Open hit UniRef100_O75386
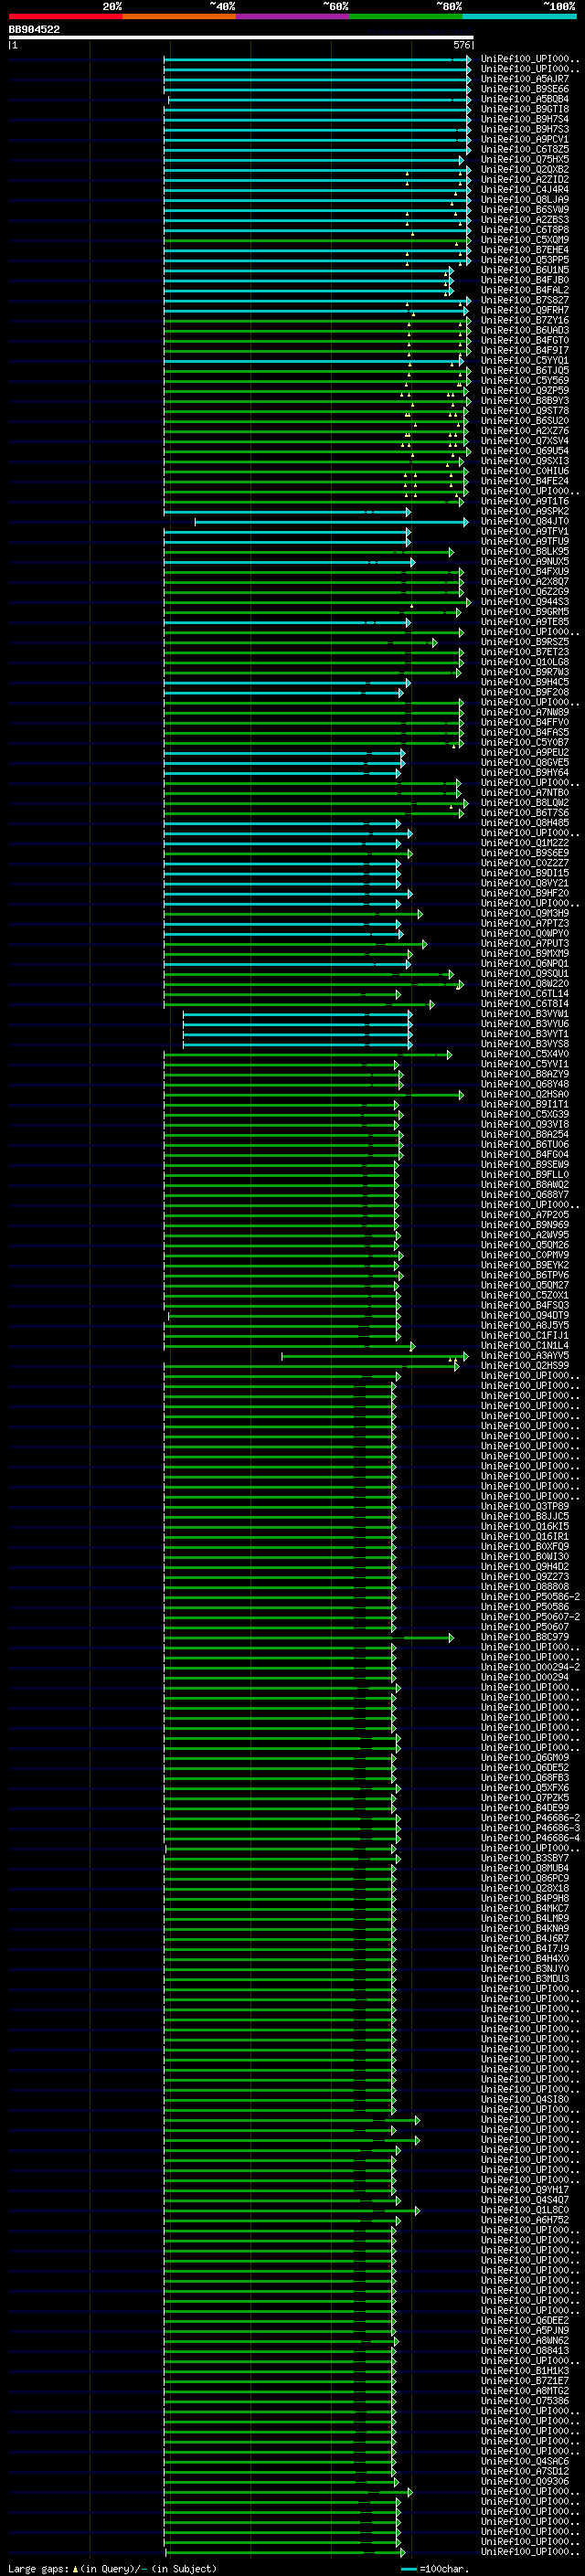Screen dimensions: 585x2576 [525, 2401]
